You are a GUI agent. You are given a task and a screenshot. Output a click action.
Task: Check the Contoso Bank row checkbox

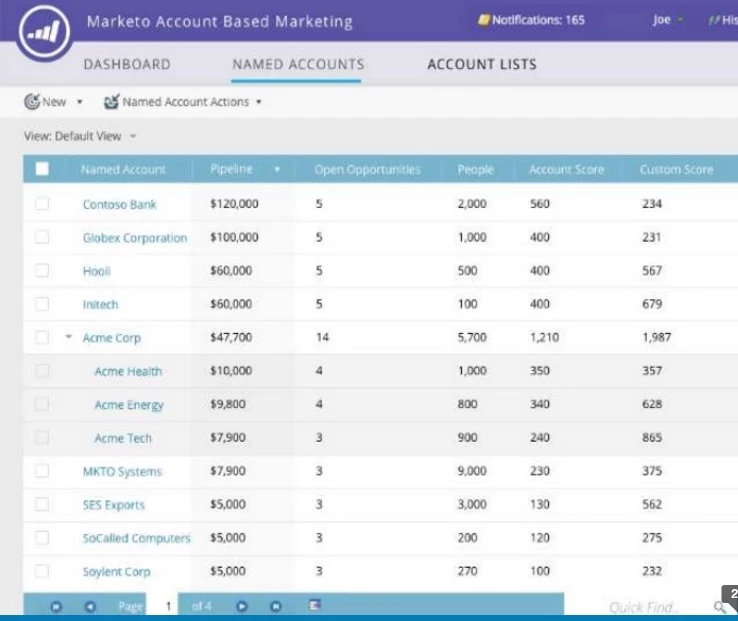42,203
